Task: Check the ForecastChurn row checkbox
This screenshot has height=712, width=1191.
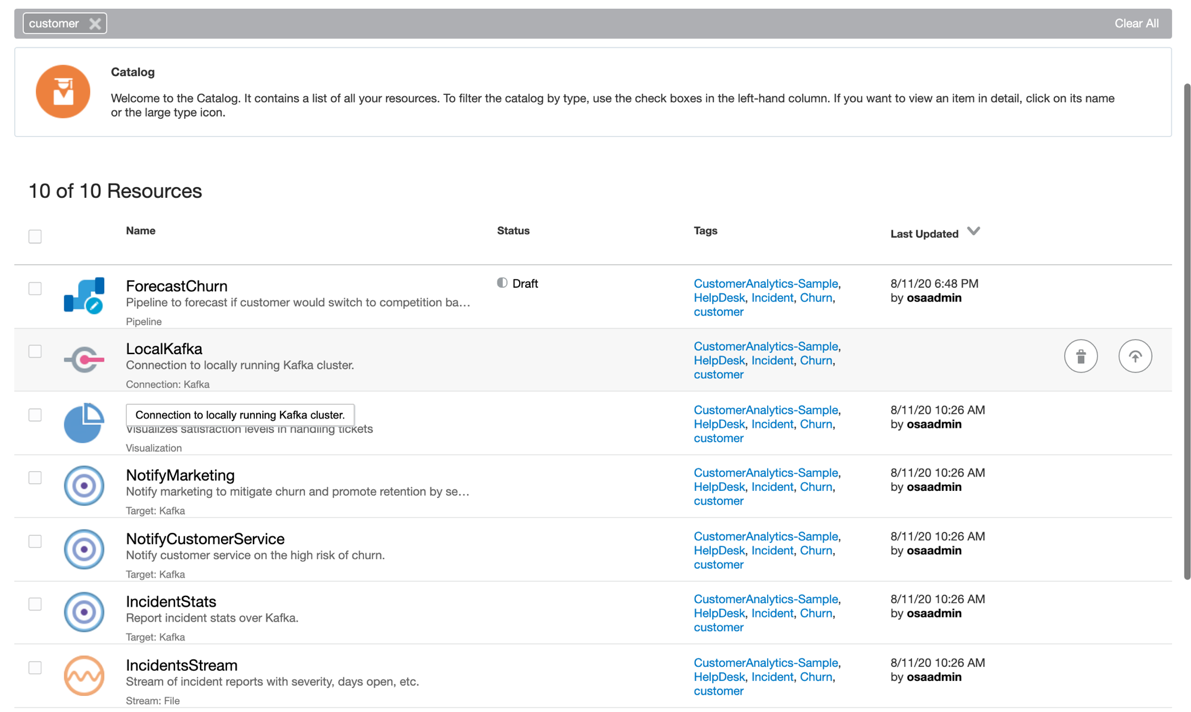Action: [35, 288]
